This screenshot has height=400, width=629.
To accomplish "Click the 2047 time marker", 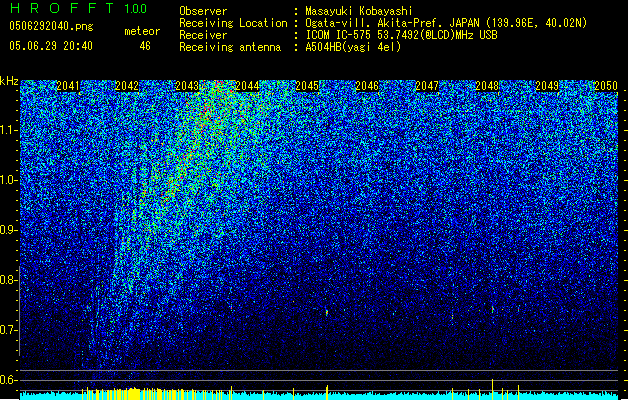I will point(427,86).
